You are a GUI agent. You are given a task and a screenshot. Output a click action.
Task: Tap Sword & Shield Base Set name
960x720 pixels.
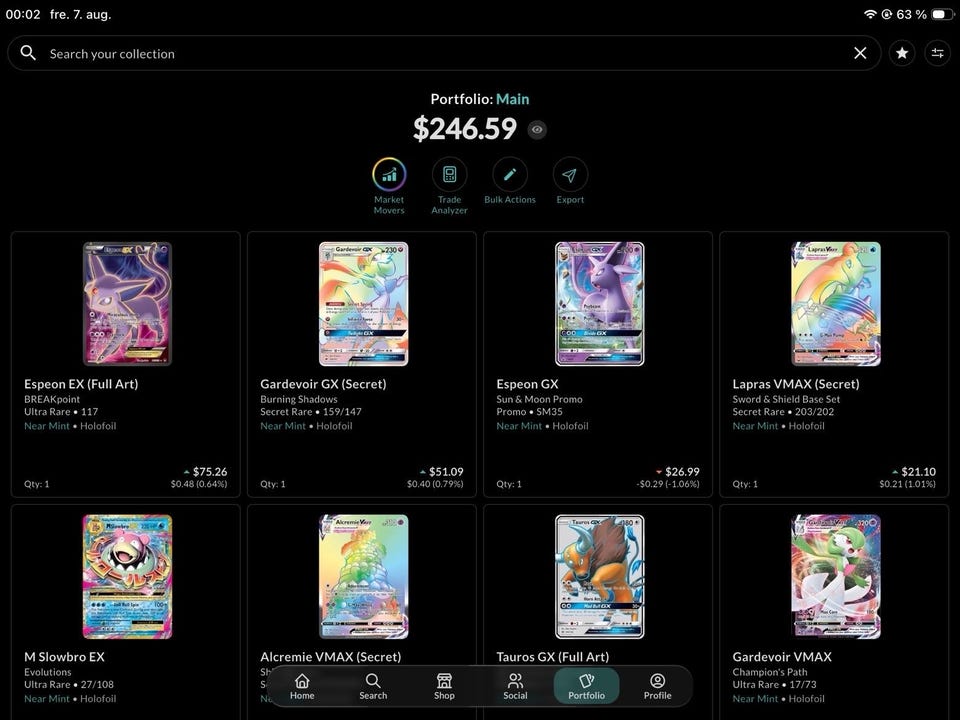(x=786, y=399)
